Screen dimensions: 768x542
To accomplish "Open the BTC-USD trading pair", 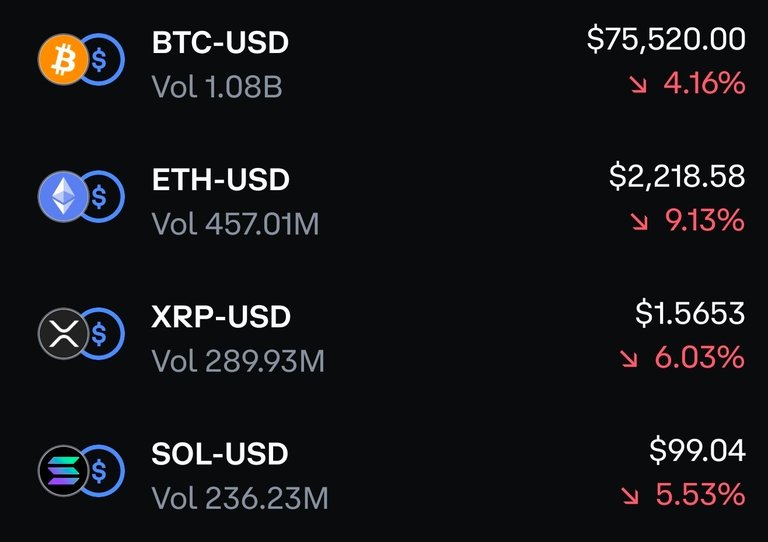I will click(x=220, y=43).
